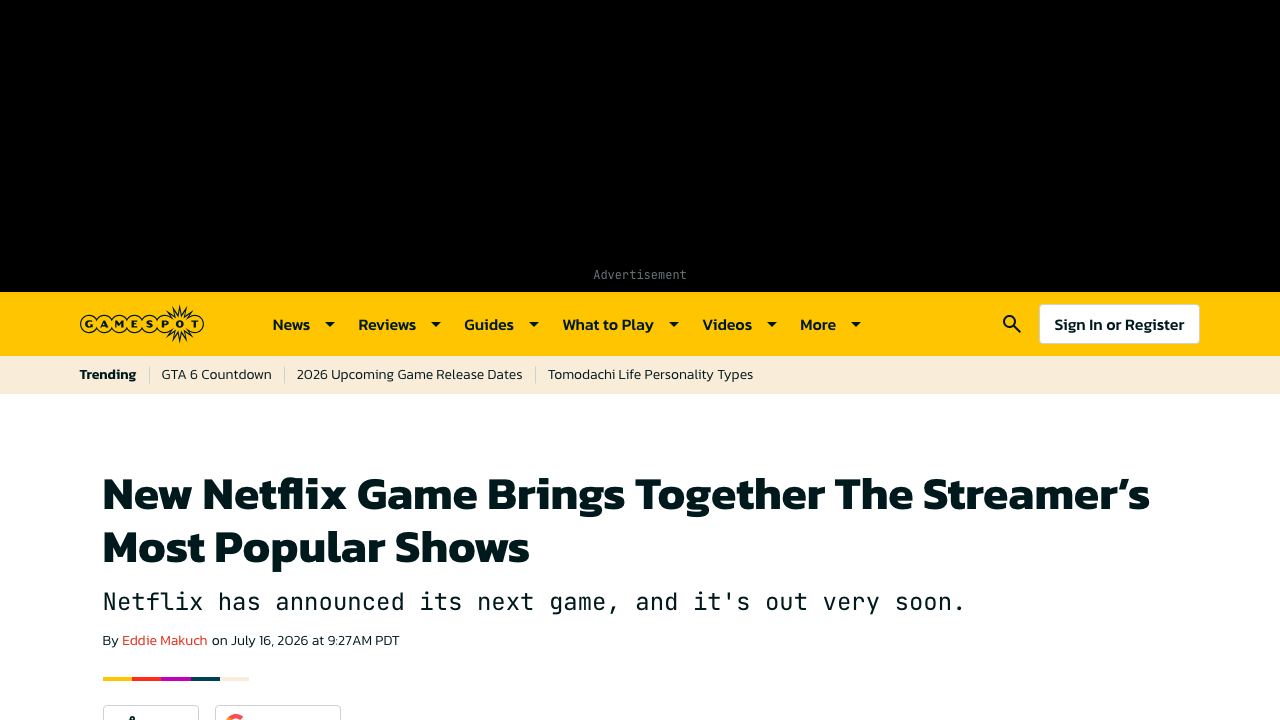The height and width of the screenshot is (720, 1280).
Task: Expand the Reviews dropdown arrow
Action: click(436, 324)
